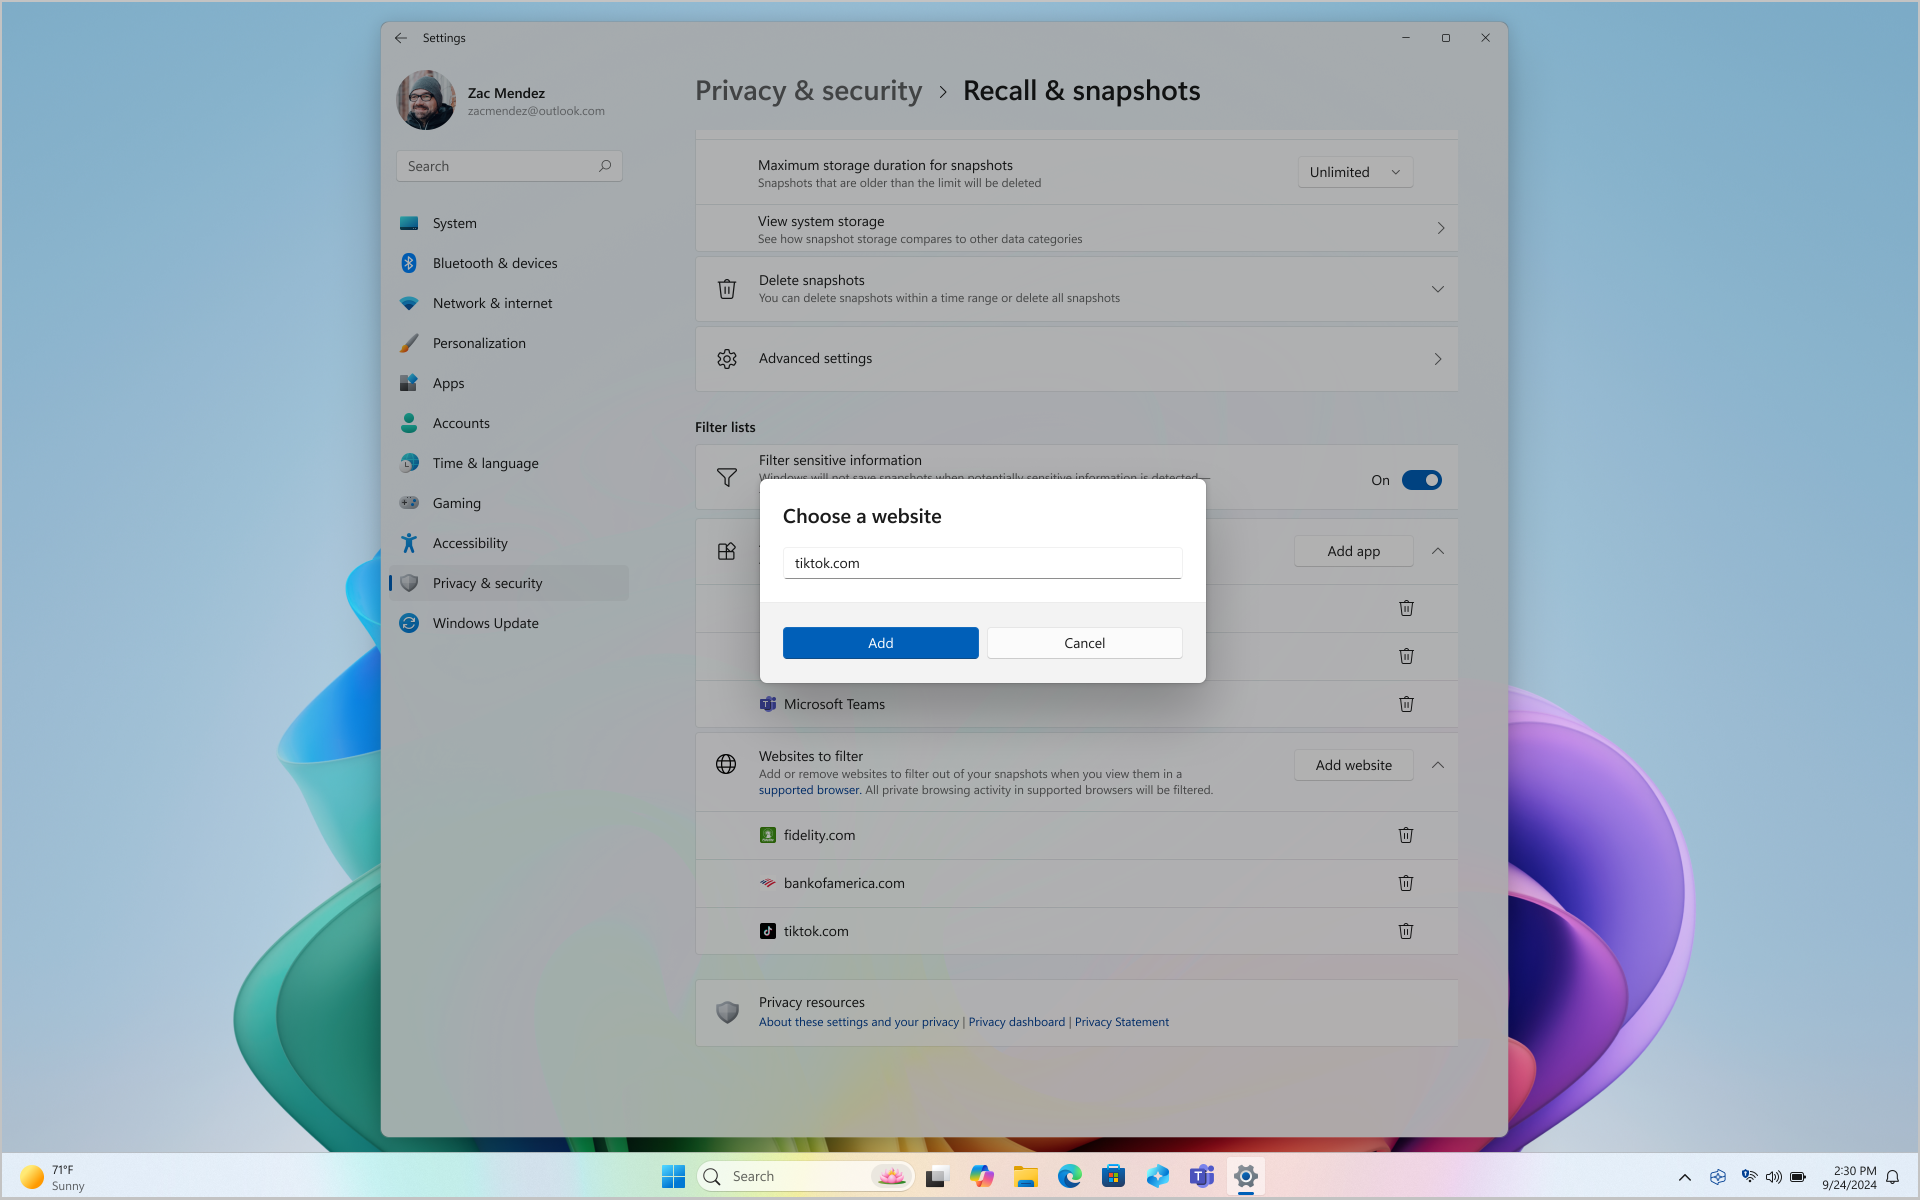Click tiktok.com website input field
This screenshot has width=1920, height=1200.
click(x=983, y=563)
